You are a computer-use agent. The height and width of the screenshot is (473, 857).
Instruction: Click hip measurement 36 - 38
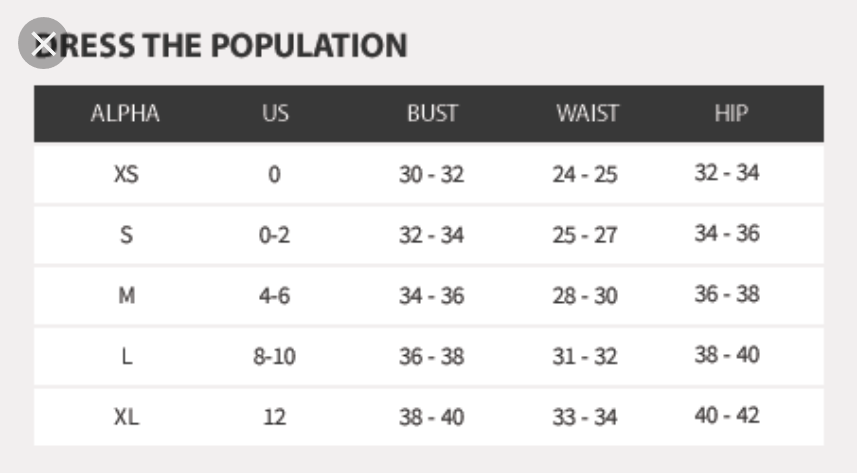727,295
